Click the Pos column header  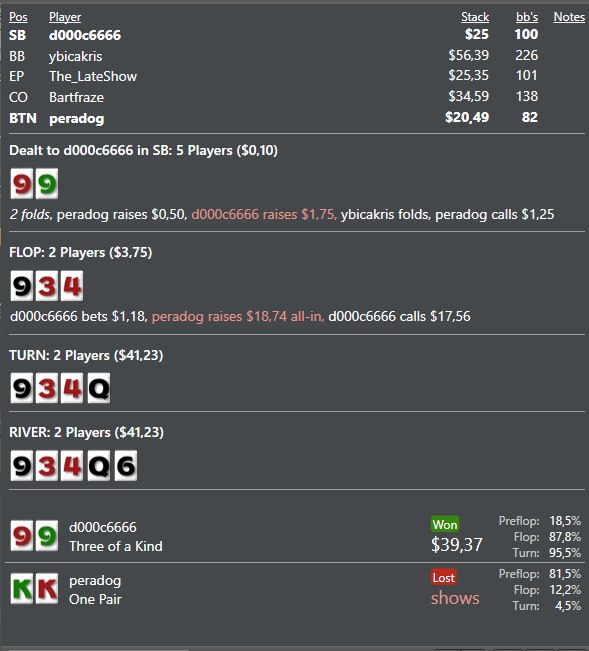tap(18, 17)
